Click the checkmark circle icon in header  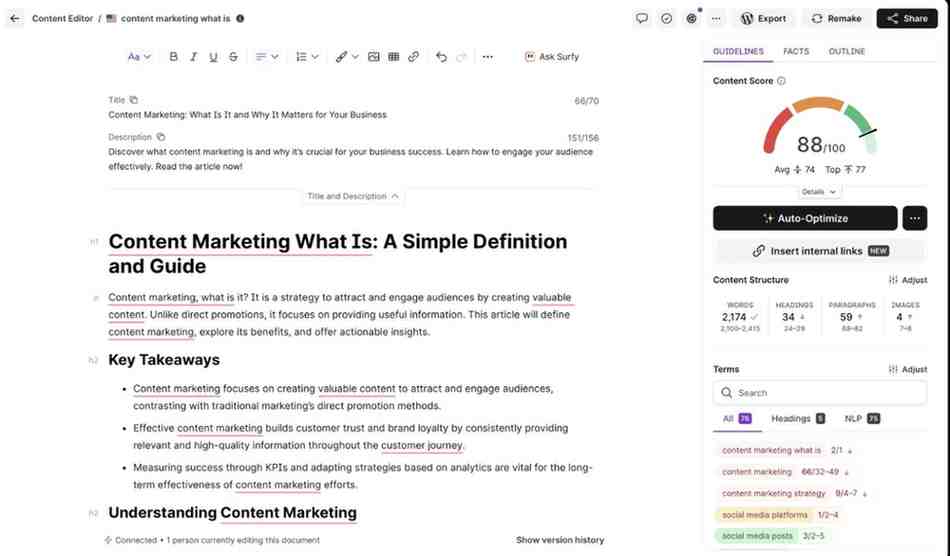pyautogui.click(x=666, y=18)
